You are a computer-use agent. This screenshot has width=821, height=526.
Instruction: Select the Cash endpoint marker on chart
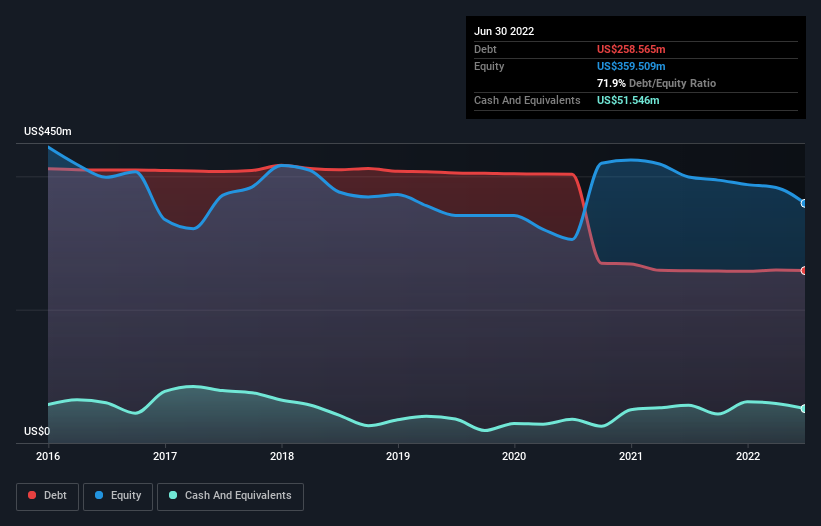point(804,409)
